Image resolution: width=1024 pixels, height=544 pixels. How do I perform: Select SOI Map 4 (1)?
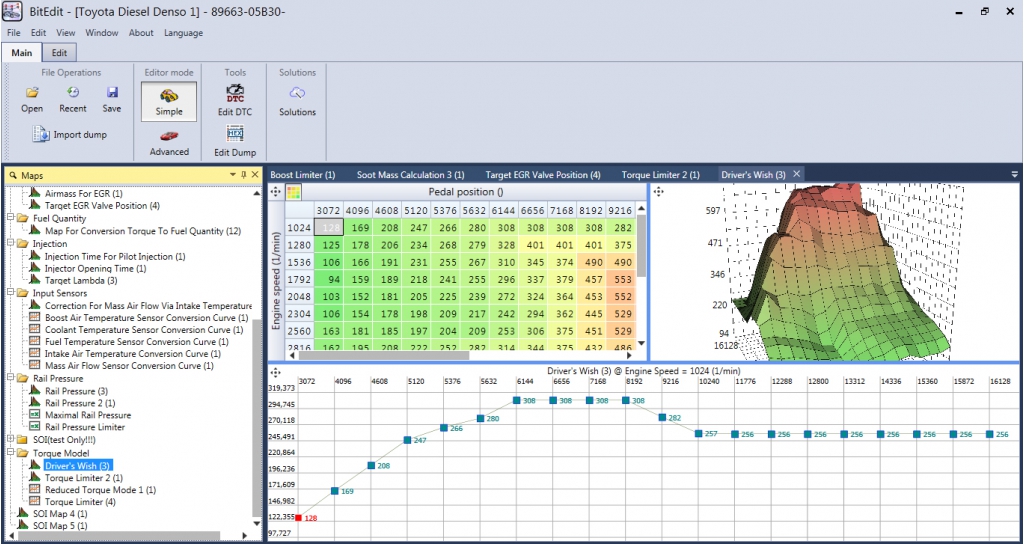(60, 514)
